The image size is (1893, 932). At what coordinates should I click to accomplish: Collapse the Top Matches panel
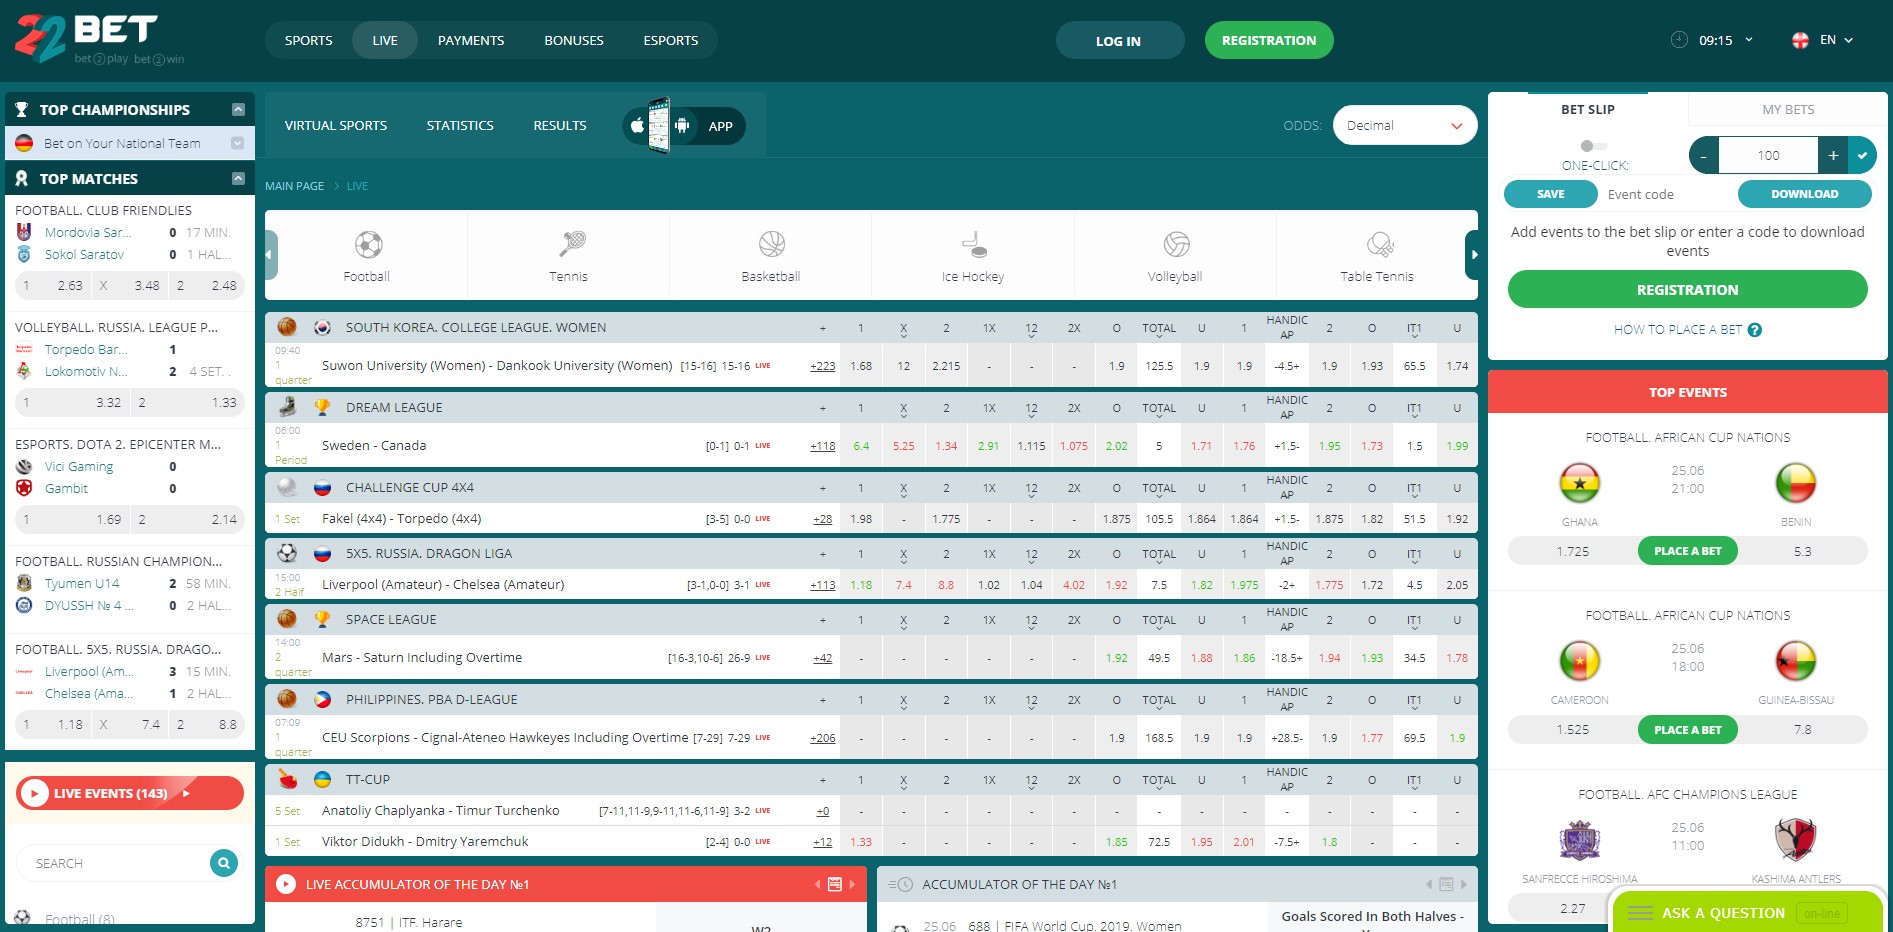[x=238, y=179]
